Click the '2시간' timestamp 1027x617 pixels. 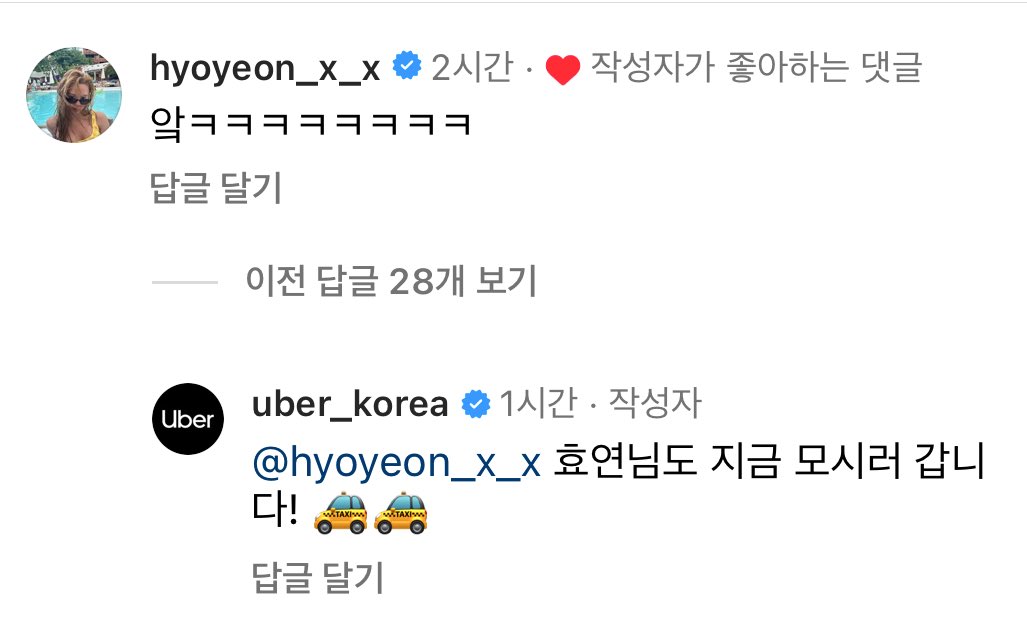pyautogui.click(x=472, y=67)
